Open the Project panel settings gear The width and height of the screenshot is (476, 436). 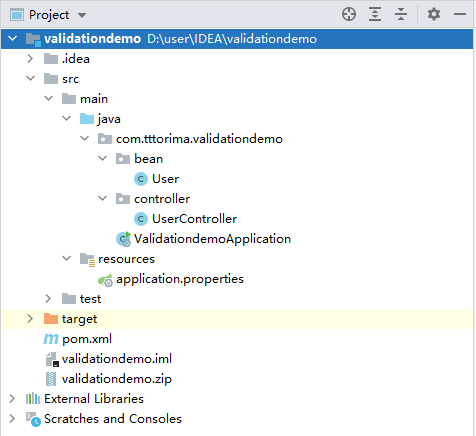[434, 14]
